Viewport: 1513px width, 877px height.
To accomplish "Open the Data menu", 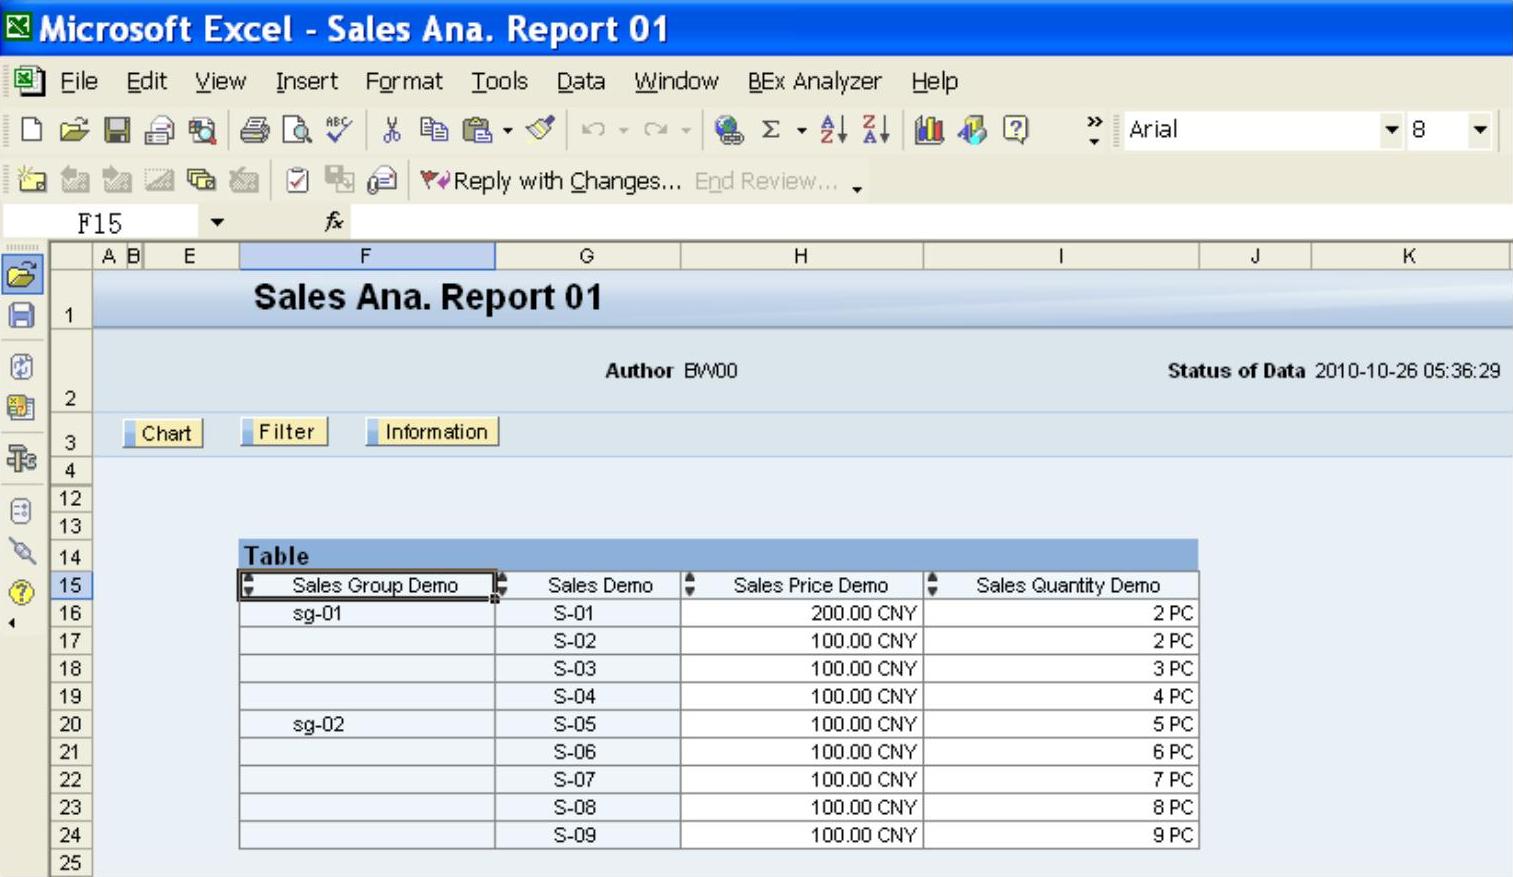I will tap(580, 81).
